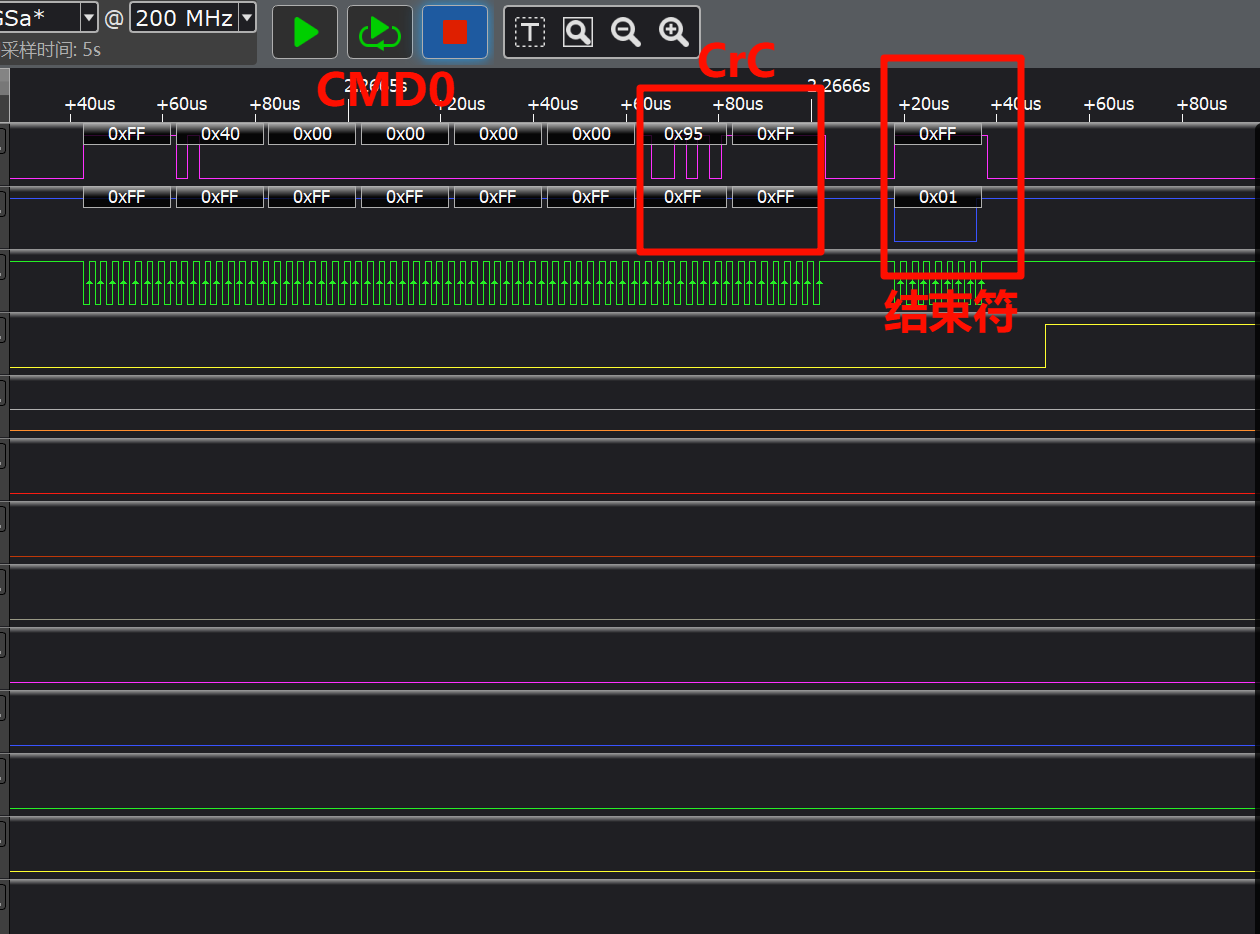Start repeated loop capture

tap(379, 32)
